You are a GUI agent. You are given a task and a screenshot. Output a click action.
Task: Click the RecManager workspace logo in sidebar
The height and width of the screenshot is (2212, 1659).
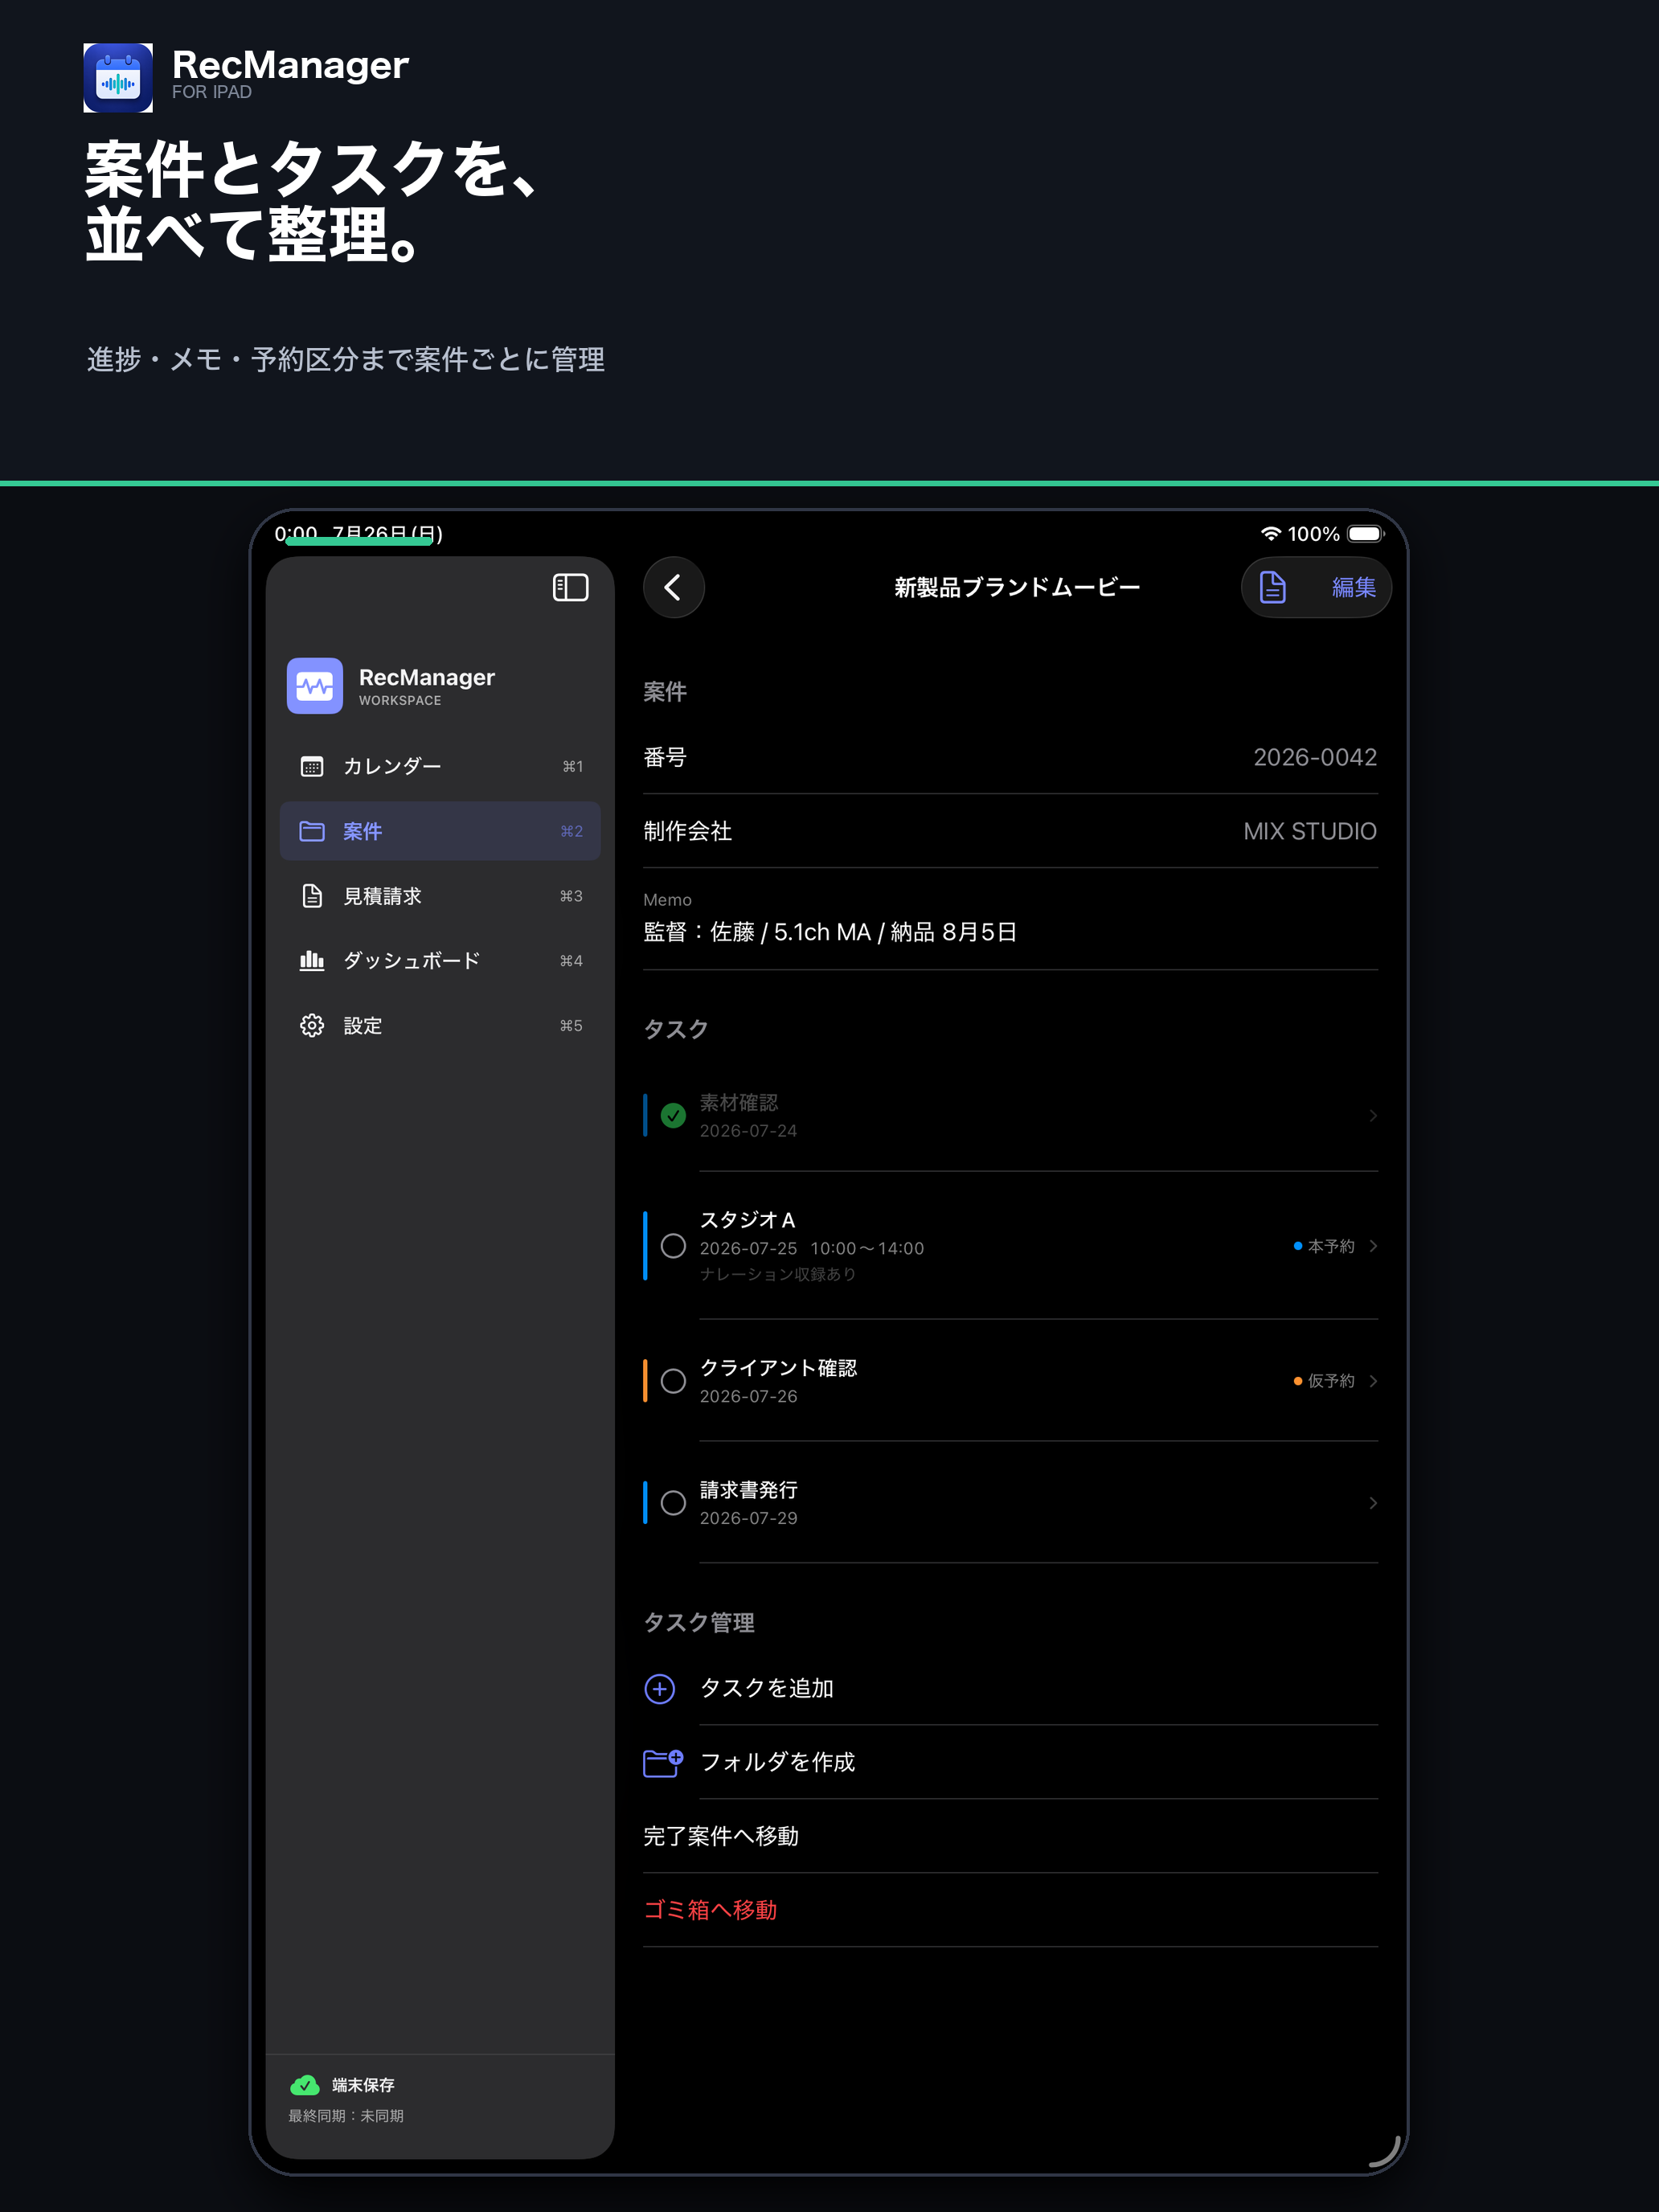pos(315,686)
